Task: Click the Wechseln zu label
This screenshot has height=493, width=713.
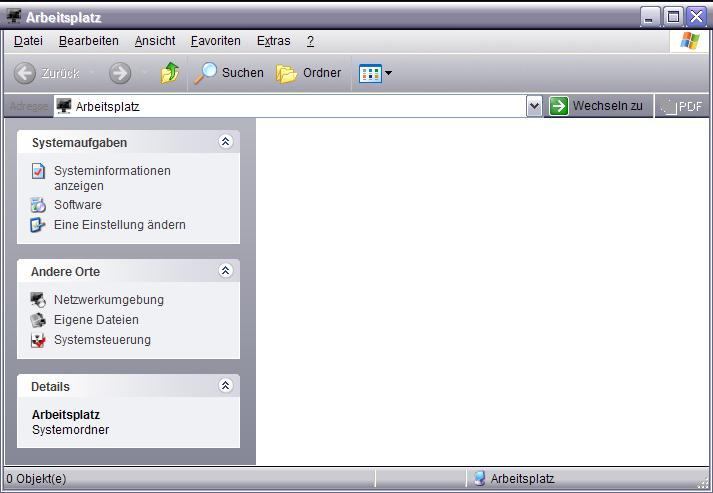Action: (x=608, y=106)
